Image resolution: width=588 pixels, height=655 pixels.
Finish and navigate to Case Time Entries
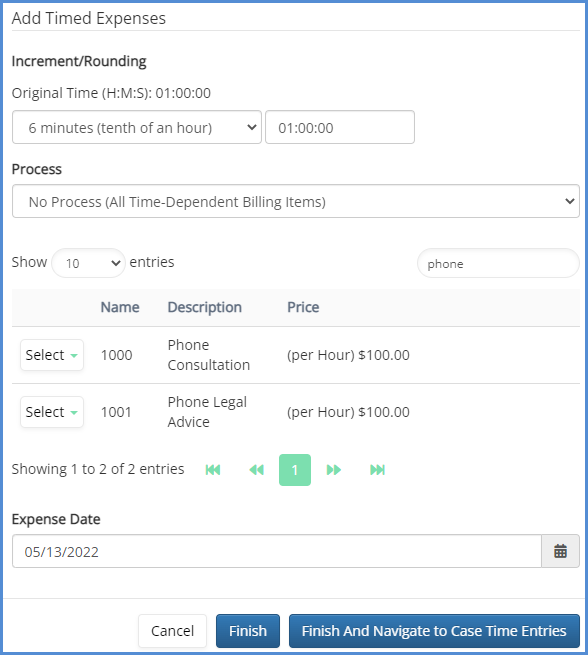pos(434,631)
